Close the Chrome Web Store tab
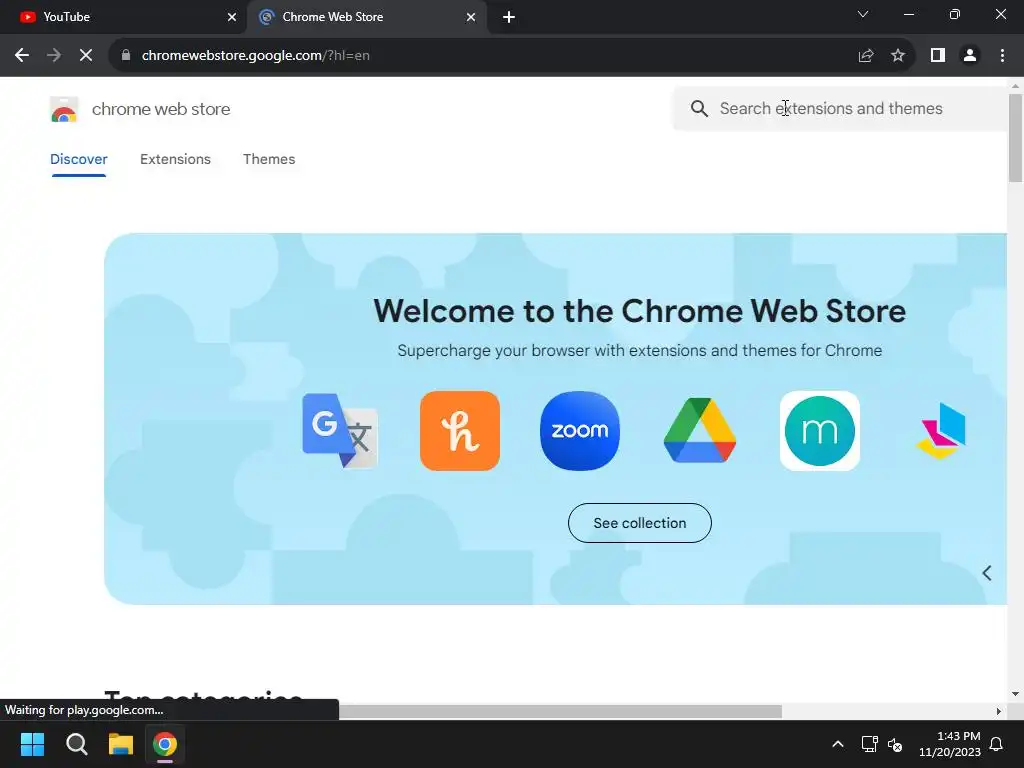The height and width of the screenshot is (768, 1024). click(471, 17)
